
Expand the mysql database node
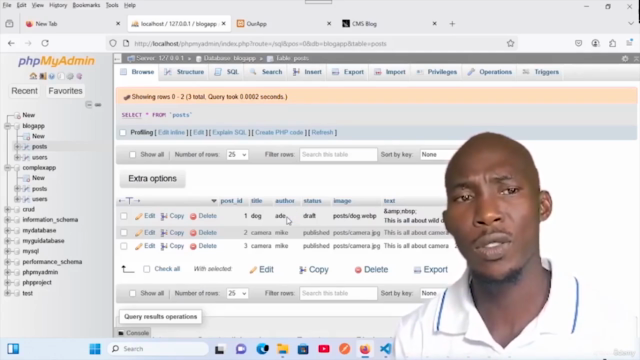[7, 251]
